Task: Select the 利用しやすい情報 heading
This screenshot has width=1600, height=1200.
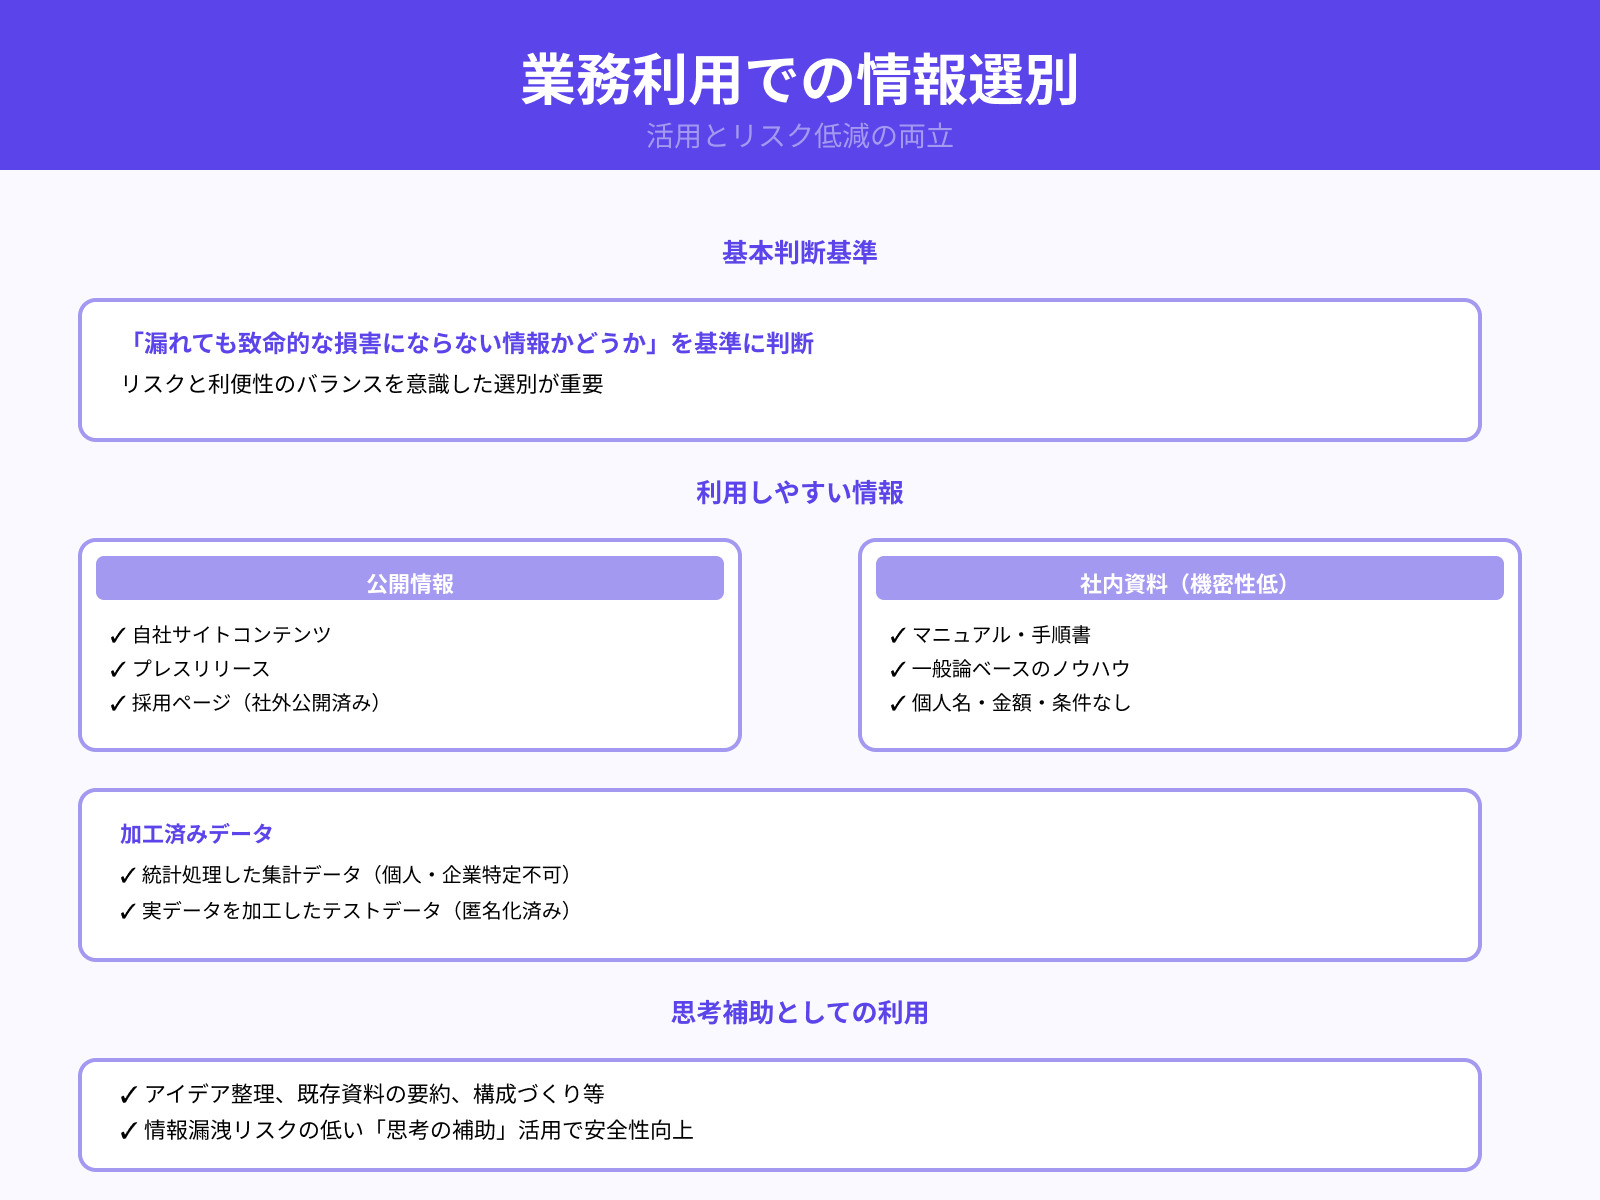Action: click(x=800, y=492)
